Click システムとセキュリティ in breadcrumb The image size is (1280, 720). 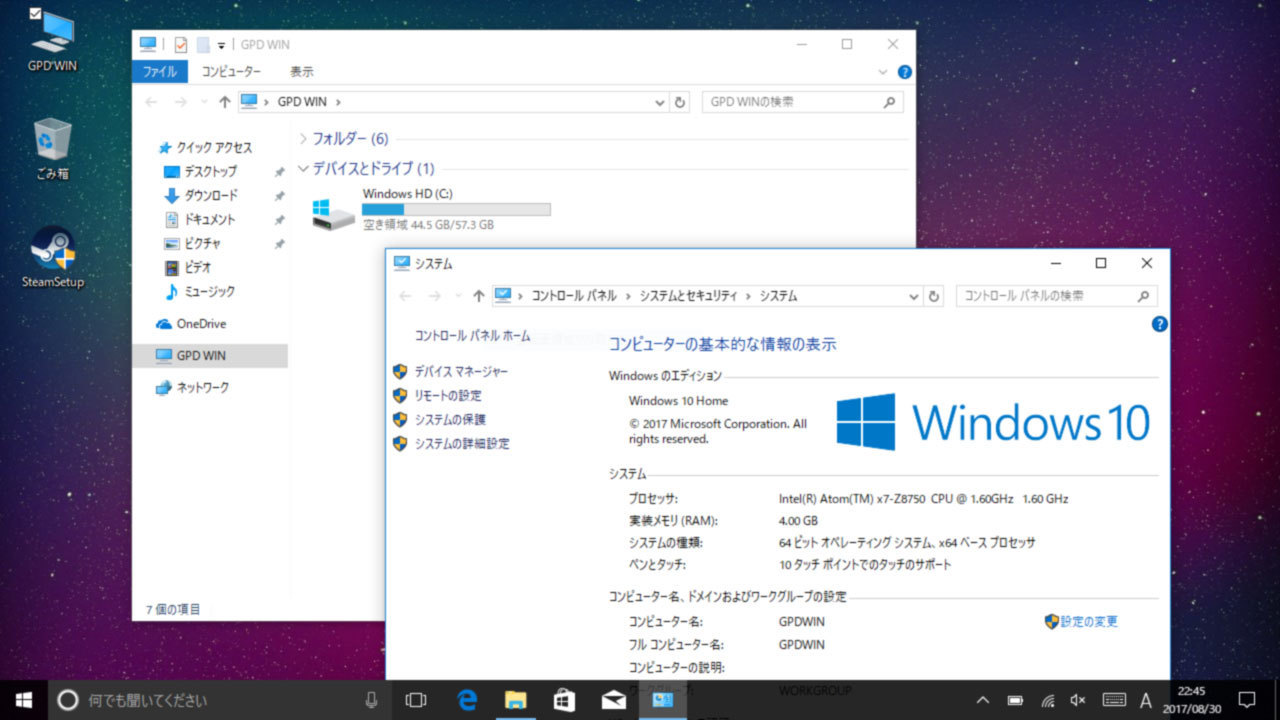click(x=688, y=296)
